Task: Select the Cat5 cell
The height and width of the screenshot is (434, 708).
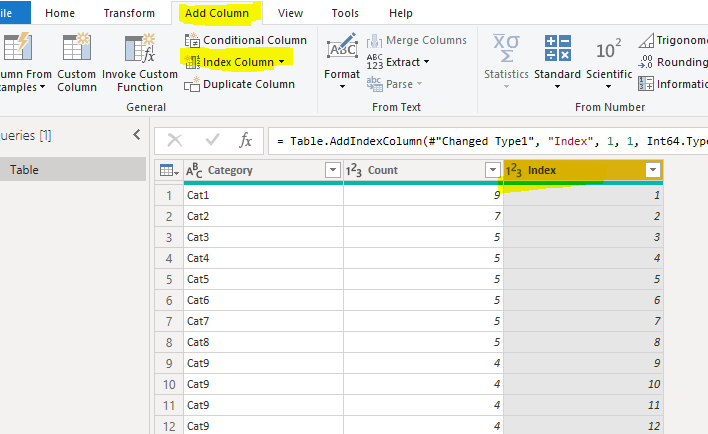Action: pyautogui.click(x=263, y=279)
